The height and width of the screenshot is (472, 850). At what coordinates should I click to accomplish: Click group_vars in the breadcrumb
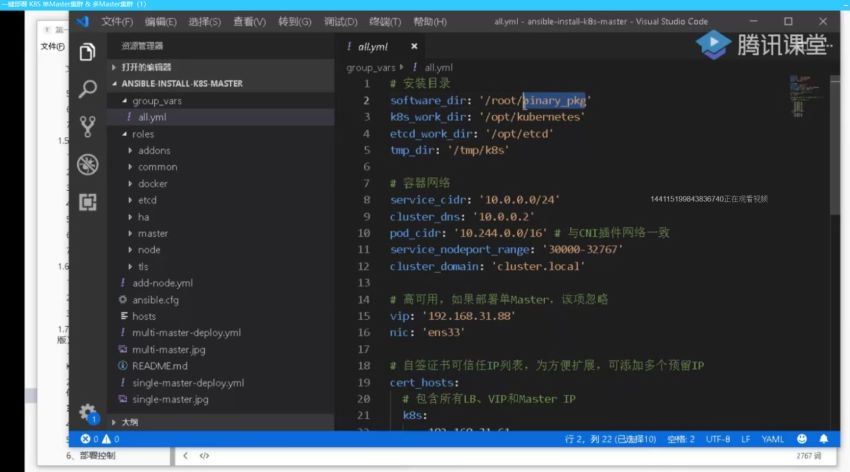371,68
